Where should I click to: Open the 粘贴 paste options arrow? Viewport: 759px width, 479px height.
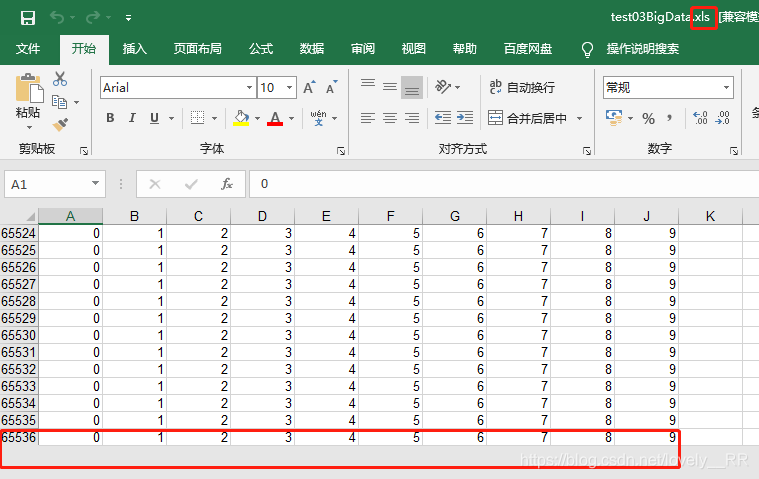29,128
